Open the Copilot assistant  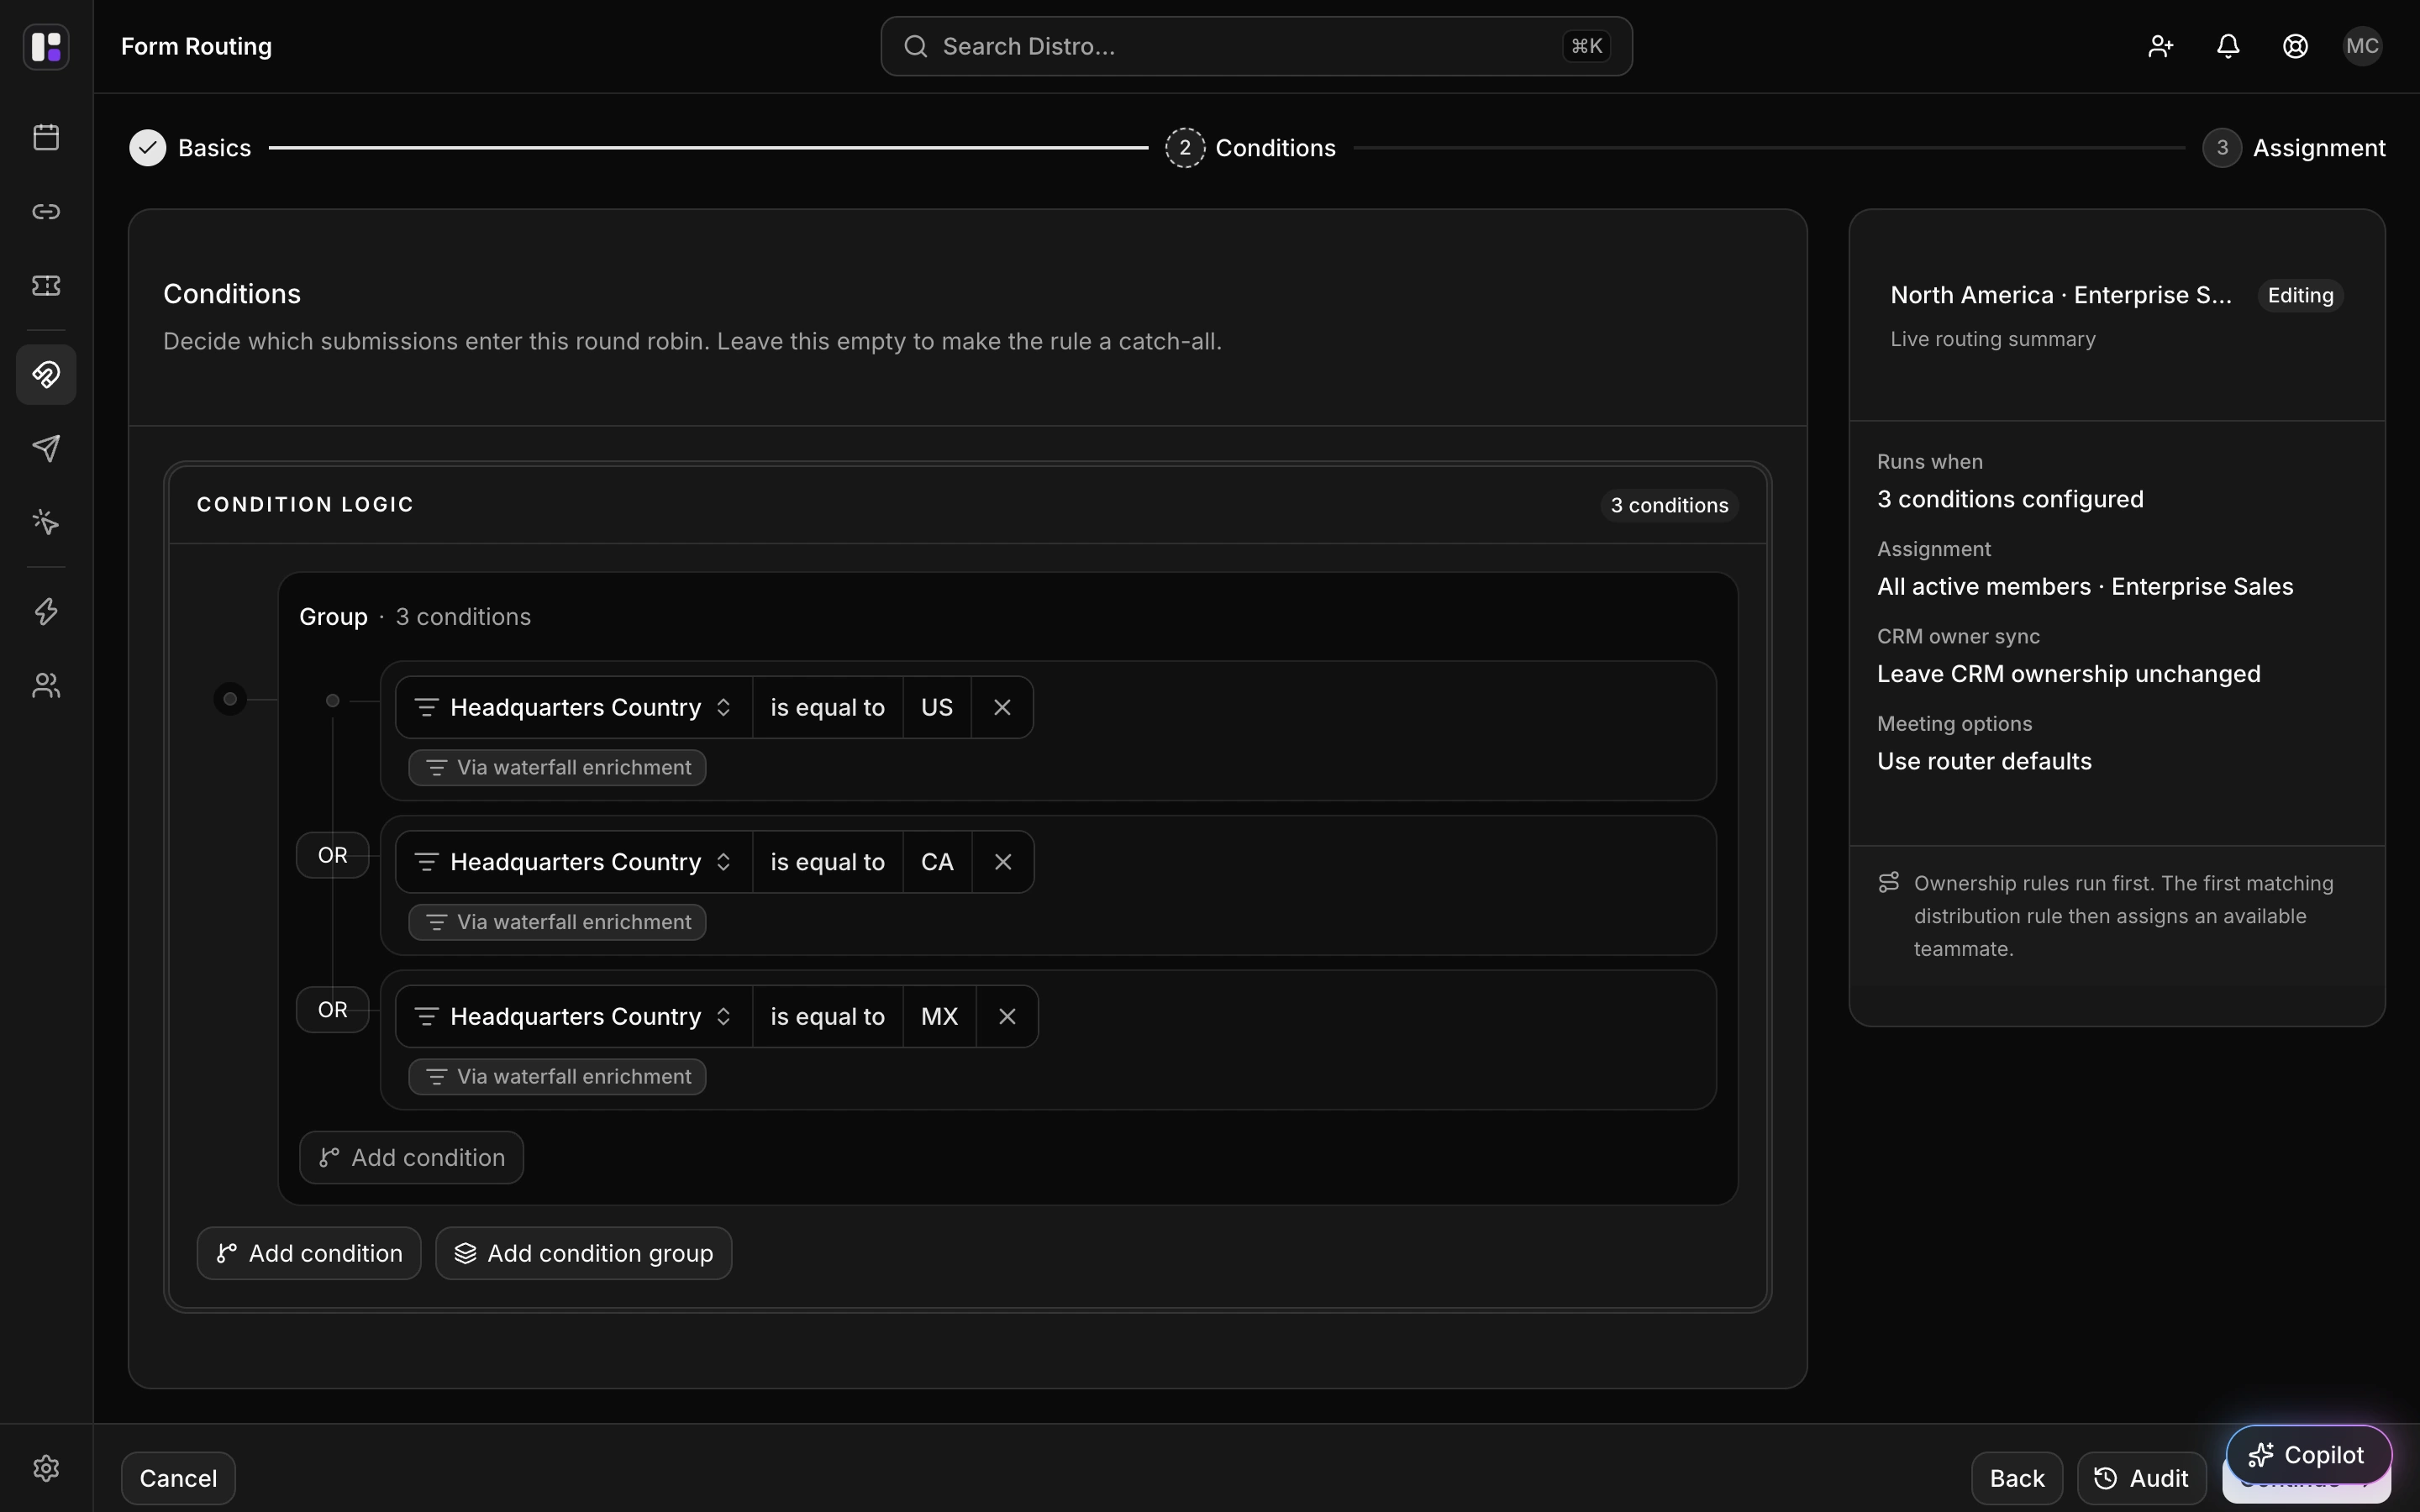pyautogui.click(x=2308, y=1455)
